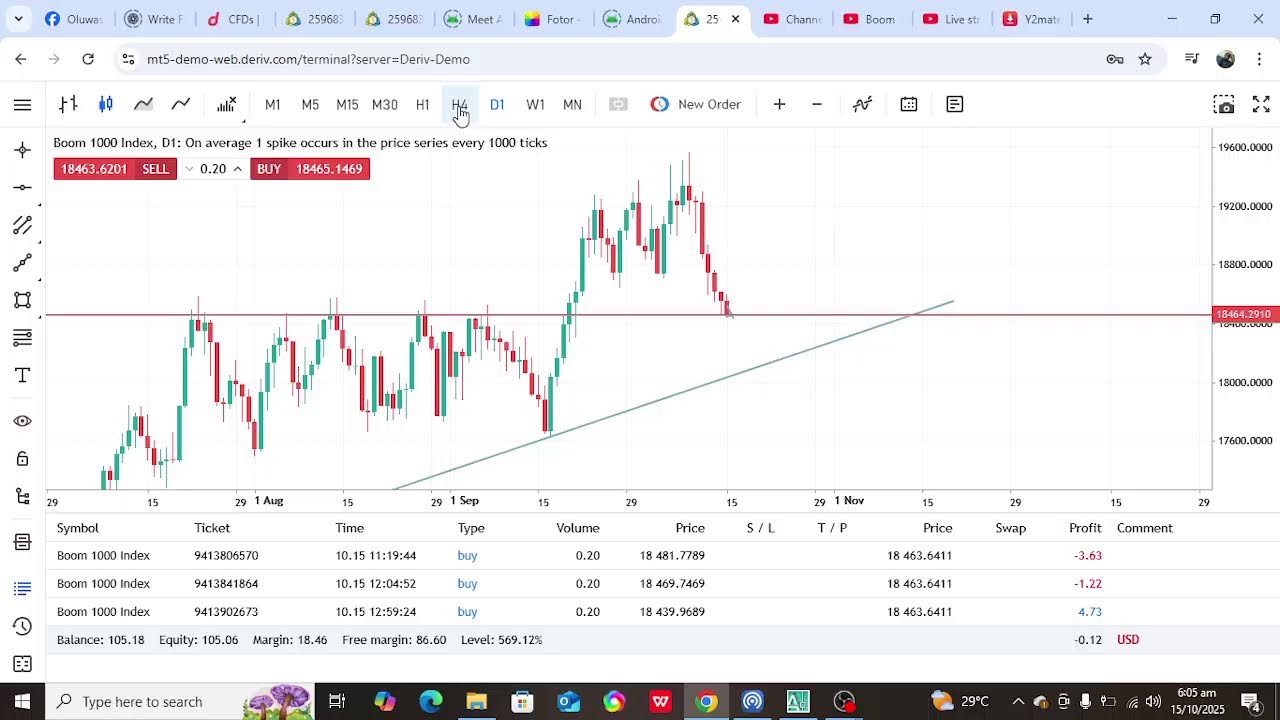This screenshot has width=1280, height=720.
Task: Switch to area chart type
Action: 144,104
